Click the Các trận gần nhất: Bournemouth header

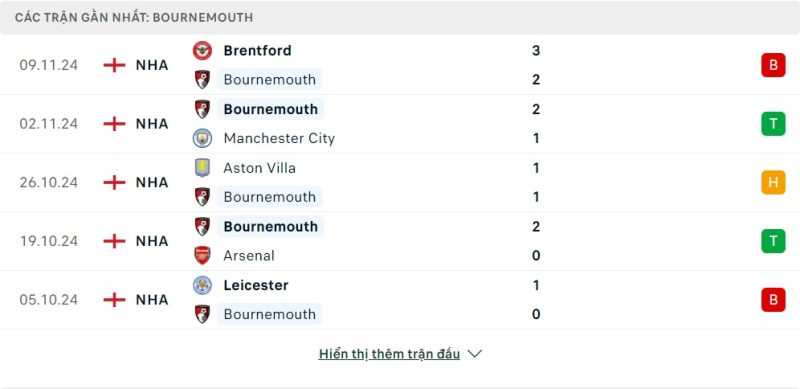pos(134,17)
